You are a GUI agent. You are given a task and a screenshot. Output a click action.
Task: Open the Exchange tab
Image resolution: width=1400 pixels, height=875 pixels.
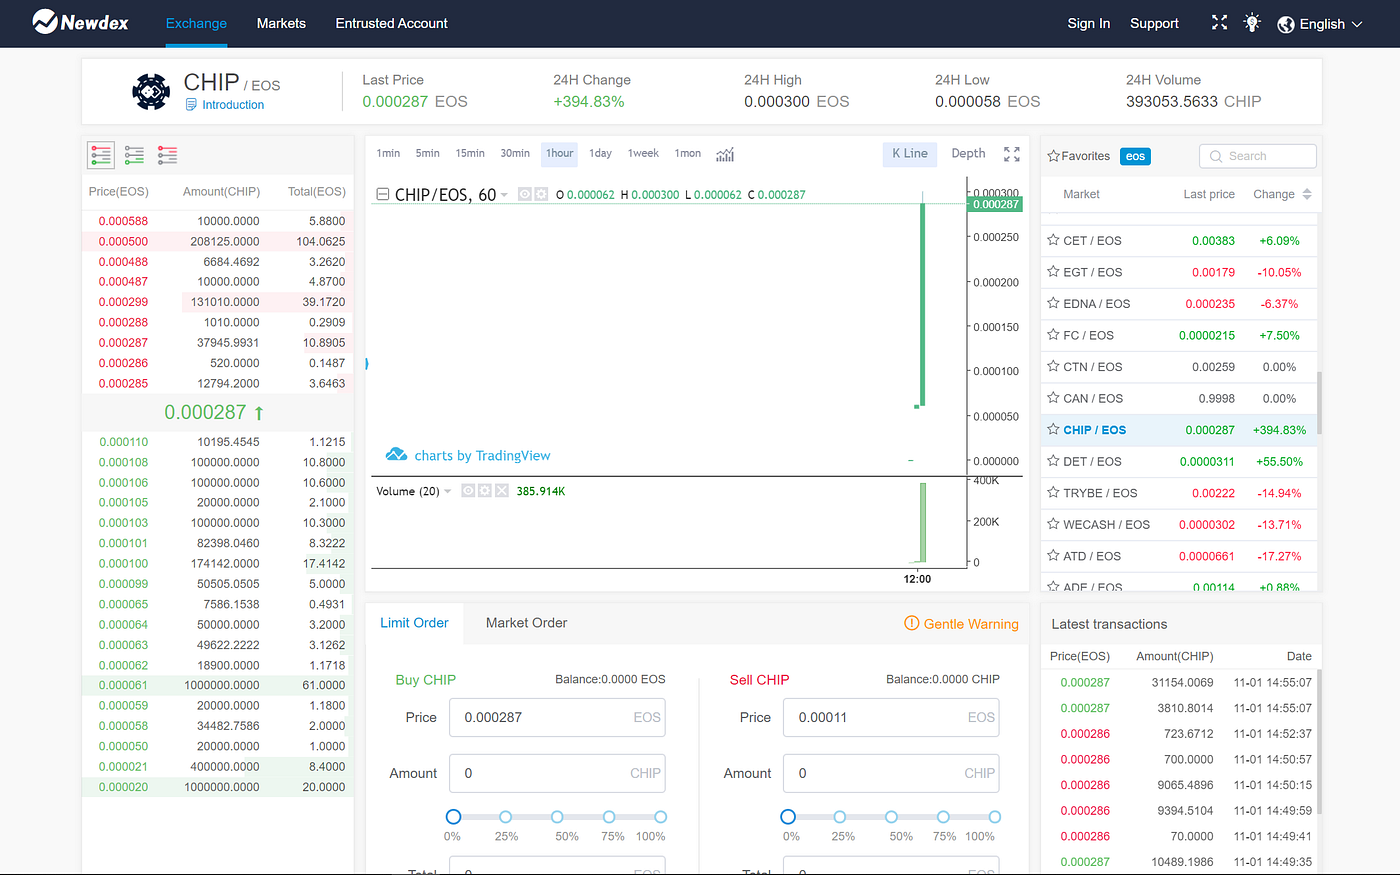pyautogui.click(x=196, y=23)
